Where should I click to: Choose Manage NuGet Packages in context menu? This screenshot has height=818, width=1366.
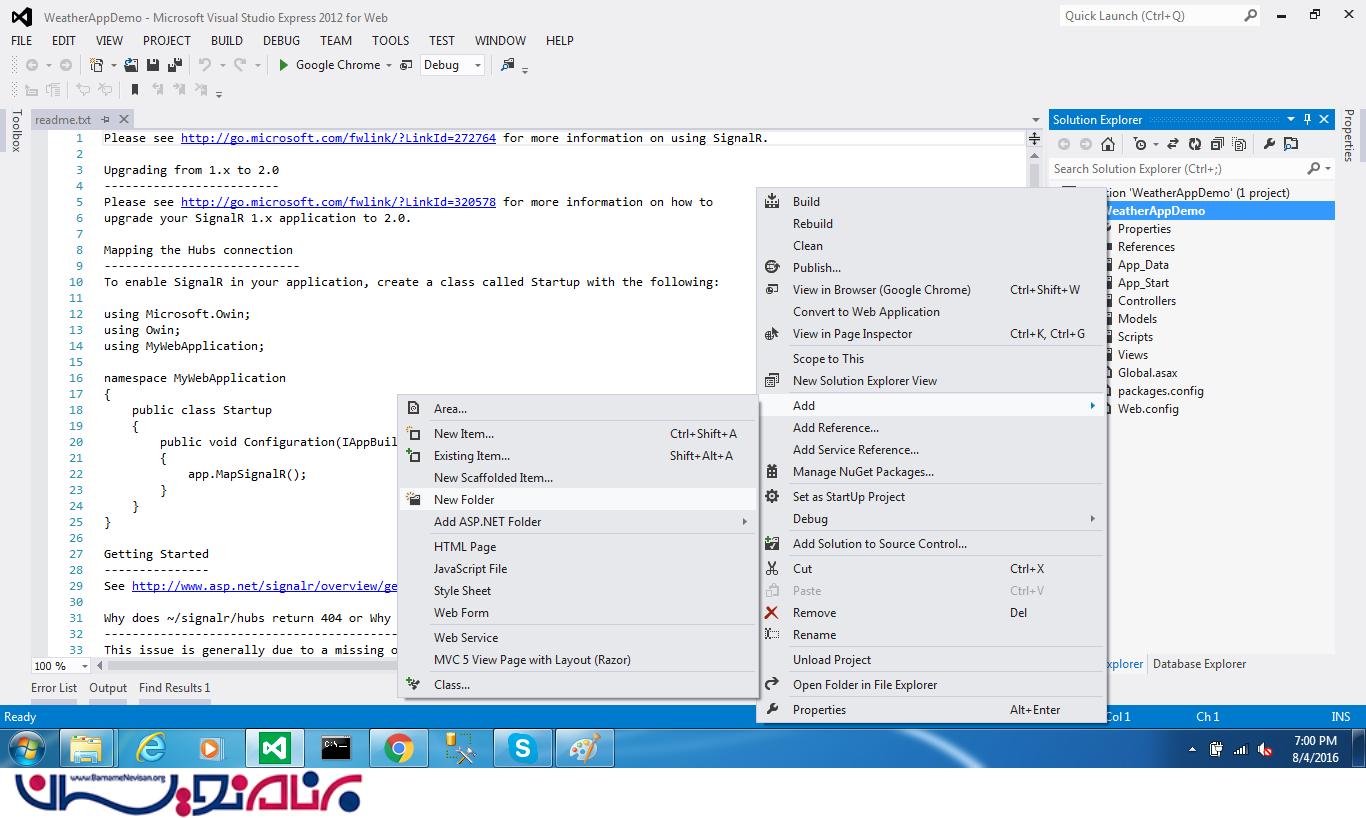point(863,472)
